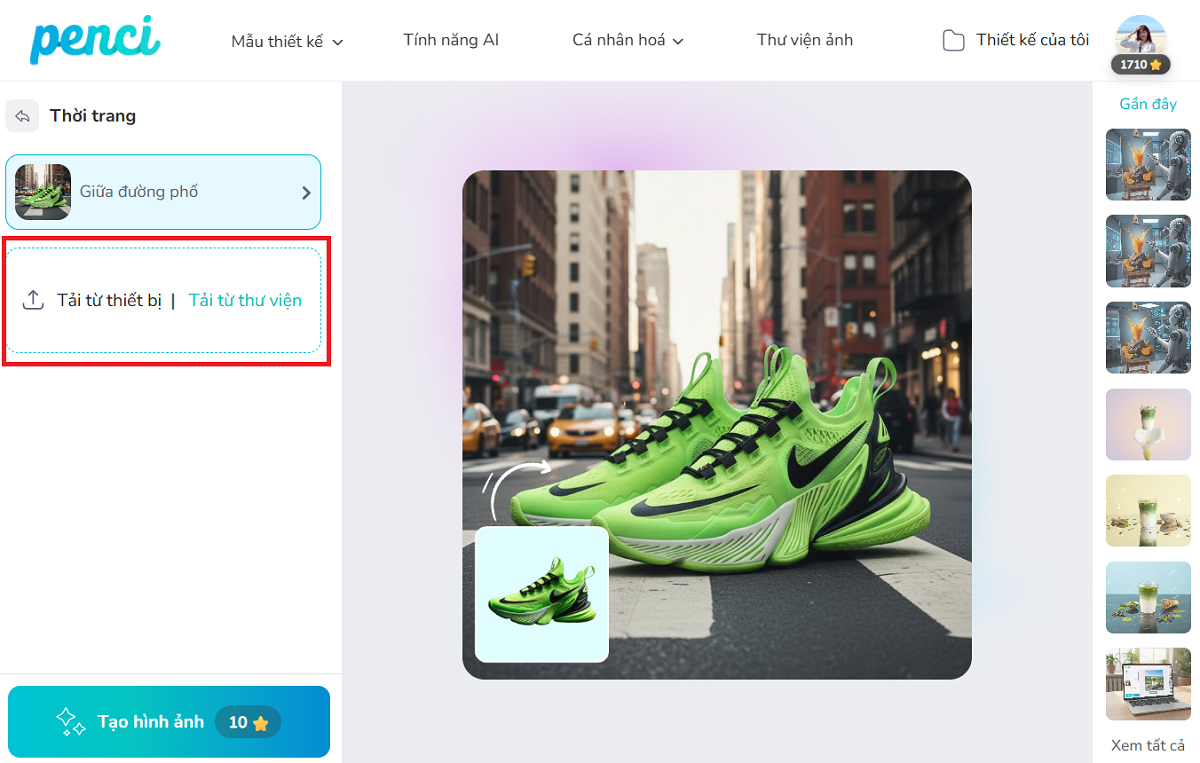The image size is (1200, 763).
Task: Go to Thư viện ảnh
Action: [804, 41]
